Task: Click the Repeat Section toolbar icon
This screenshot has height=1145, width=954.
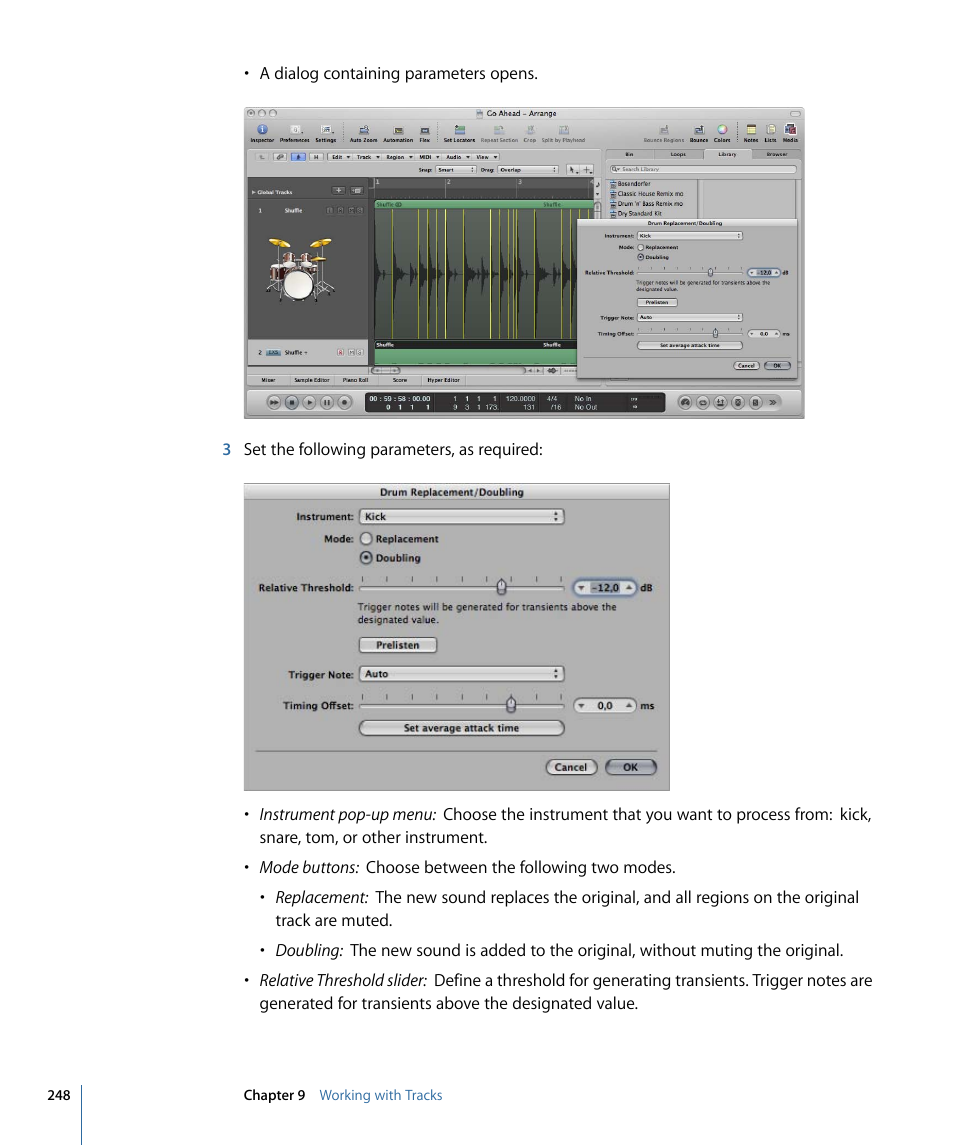Action: 499,130
